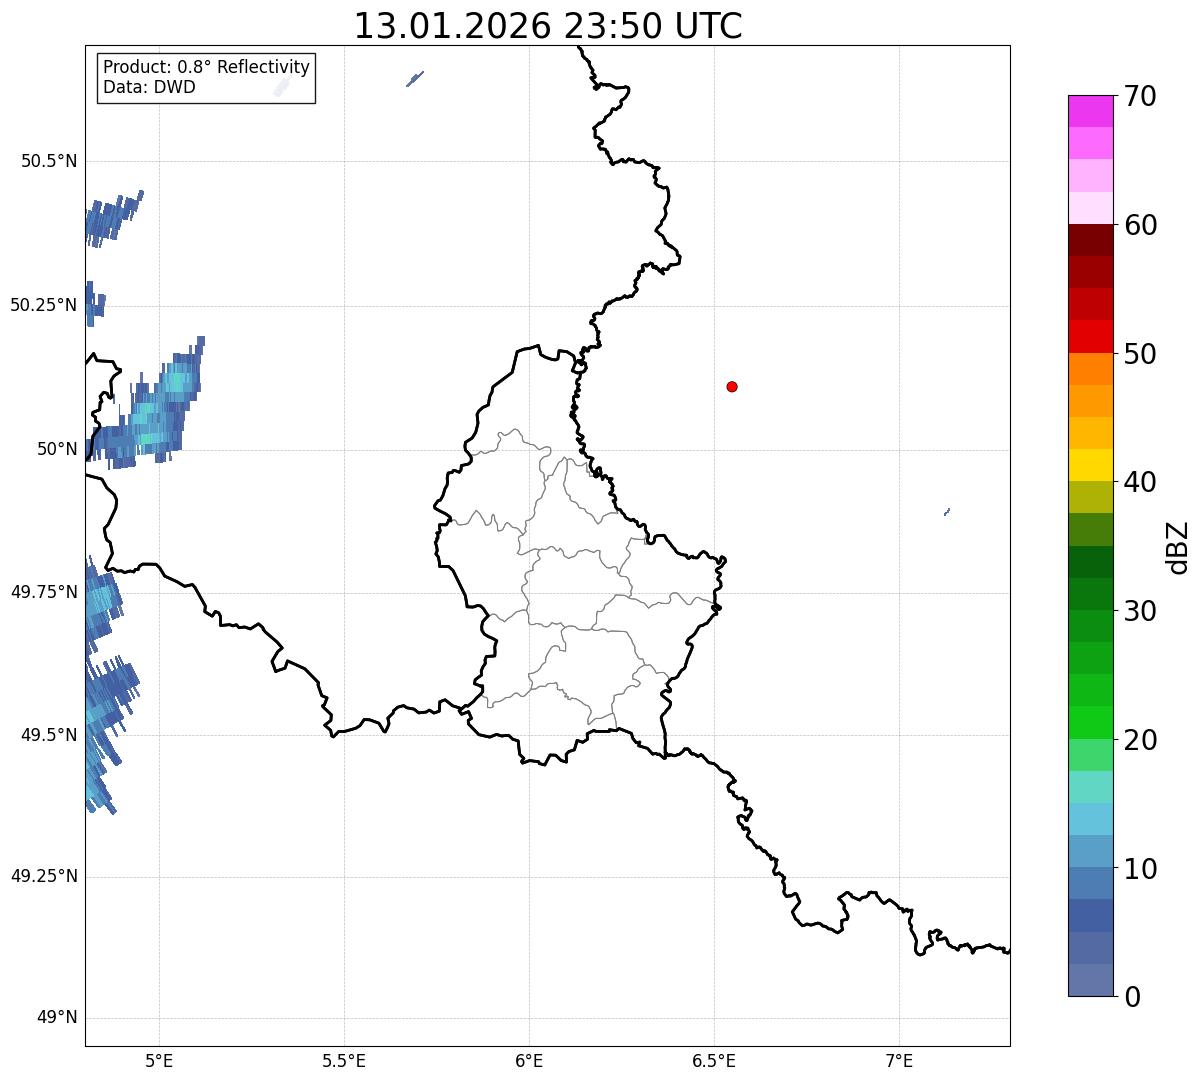Click the small radar echo near 5.7°E top

[x=415, y=78]
